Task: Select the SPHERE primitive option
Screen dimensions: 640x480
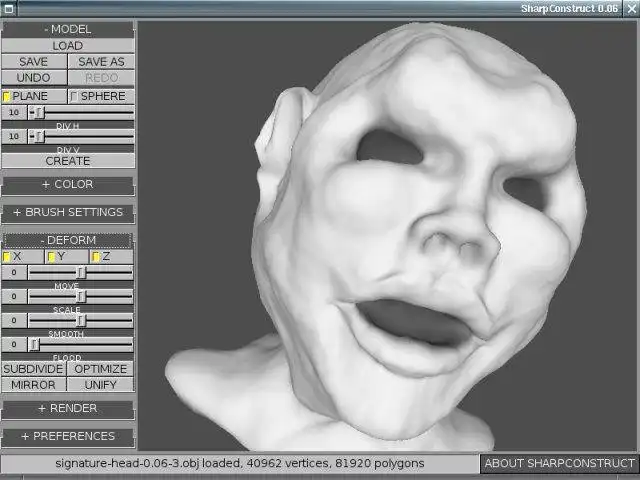Action: pos(101,96)
